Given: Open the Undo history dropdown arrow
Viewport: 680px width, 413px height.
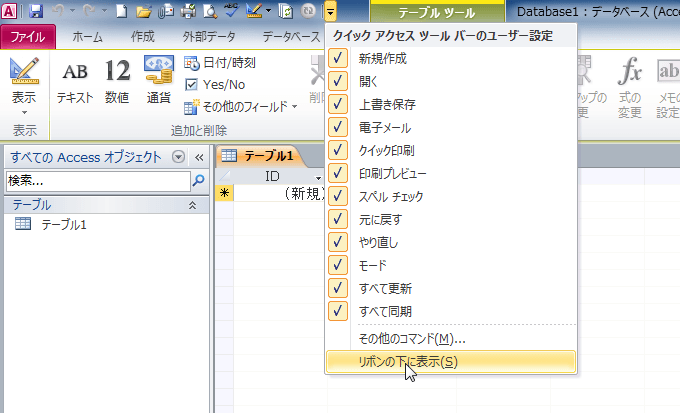Looking at the screenshot, I should coord(72,11).
